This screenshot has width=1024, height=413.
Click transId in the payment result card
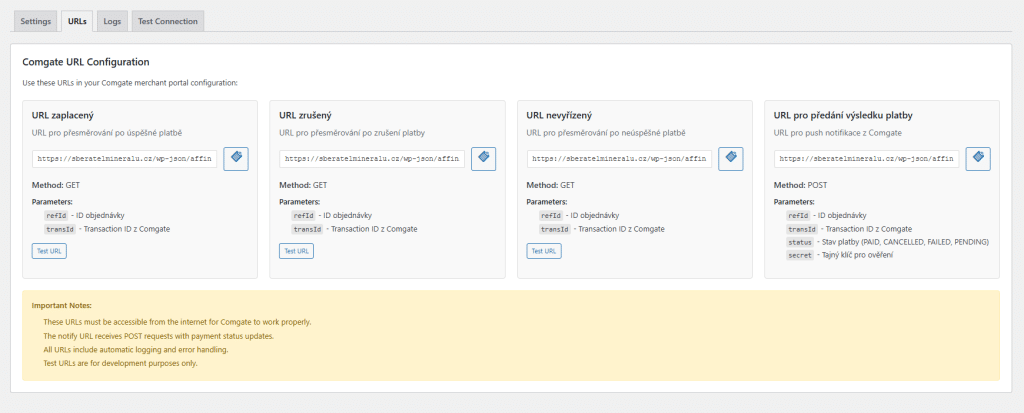point(803,229)
